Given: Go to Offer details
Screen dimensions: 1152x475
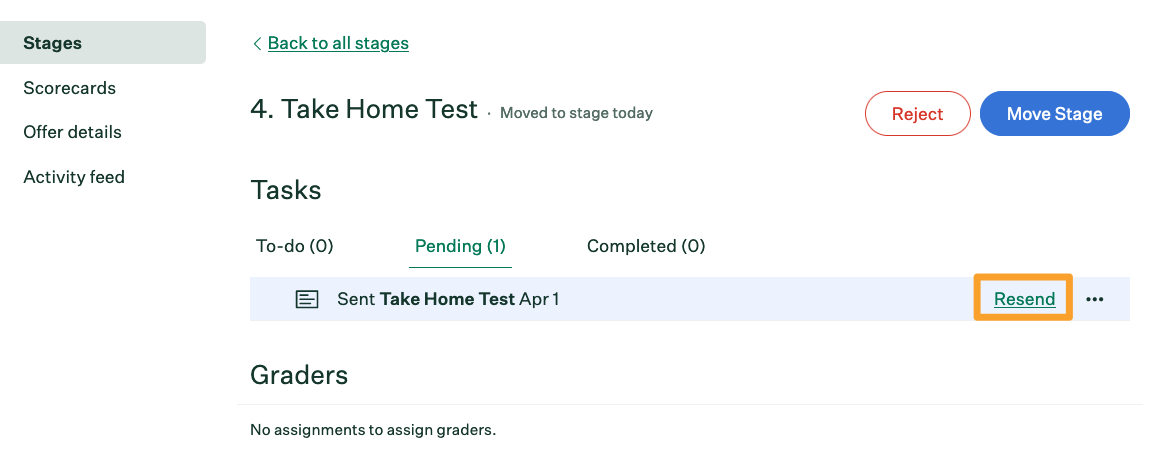Looking at the screenshot, I should [73, 132].
